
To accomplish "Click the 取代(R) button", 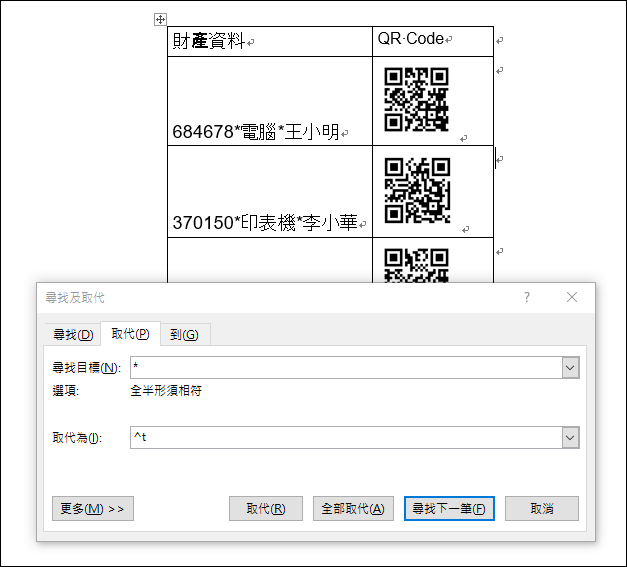I will point(266,509).
